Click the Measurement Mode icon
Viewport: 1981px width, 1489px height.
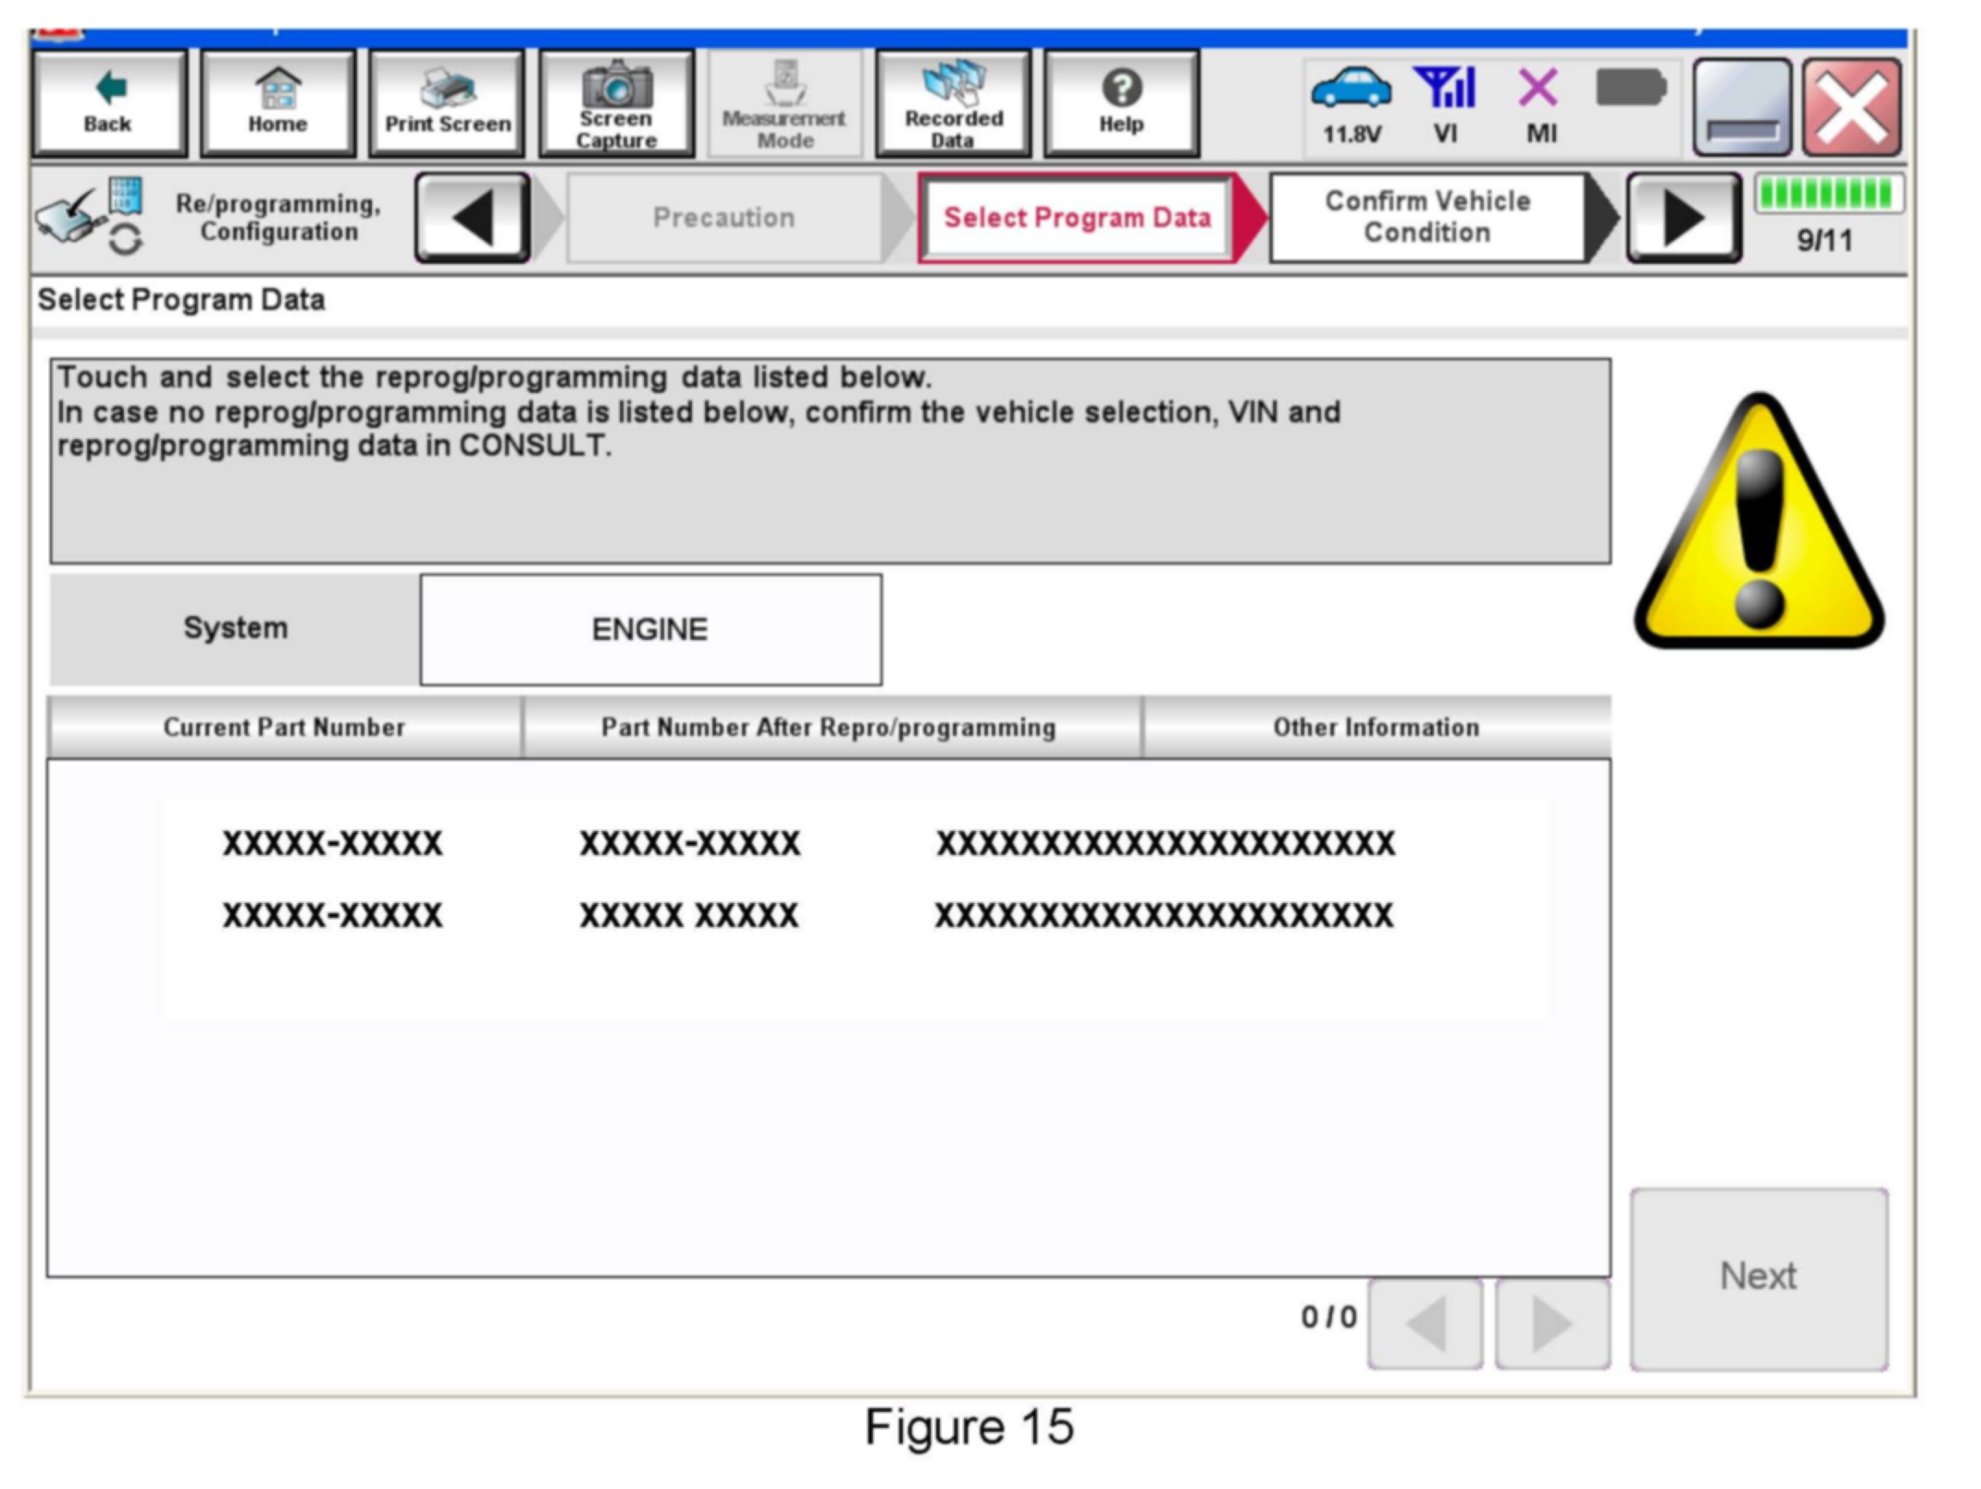(x=785, y=104)
